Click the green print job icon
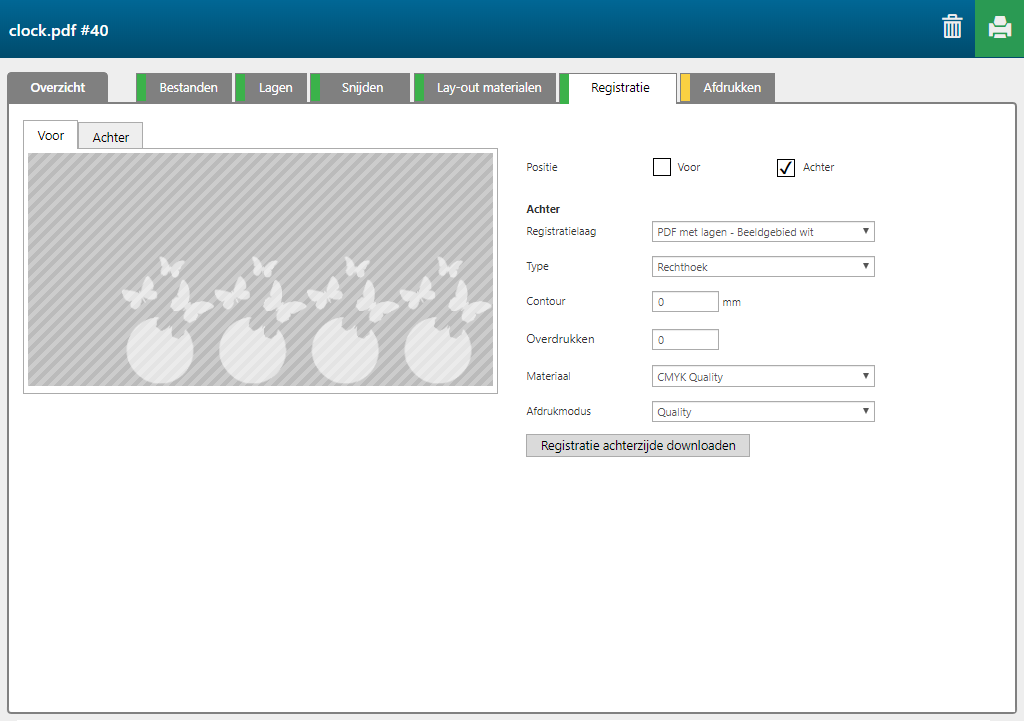The image size is (1024, 721). [x=999, y=28]
